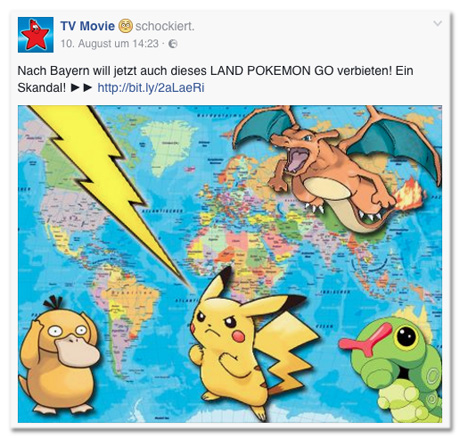This screenshot has height=438, width=460.
Task: Open the post options chevron menu
Action: coord(437,23)
